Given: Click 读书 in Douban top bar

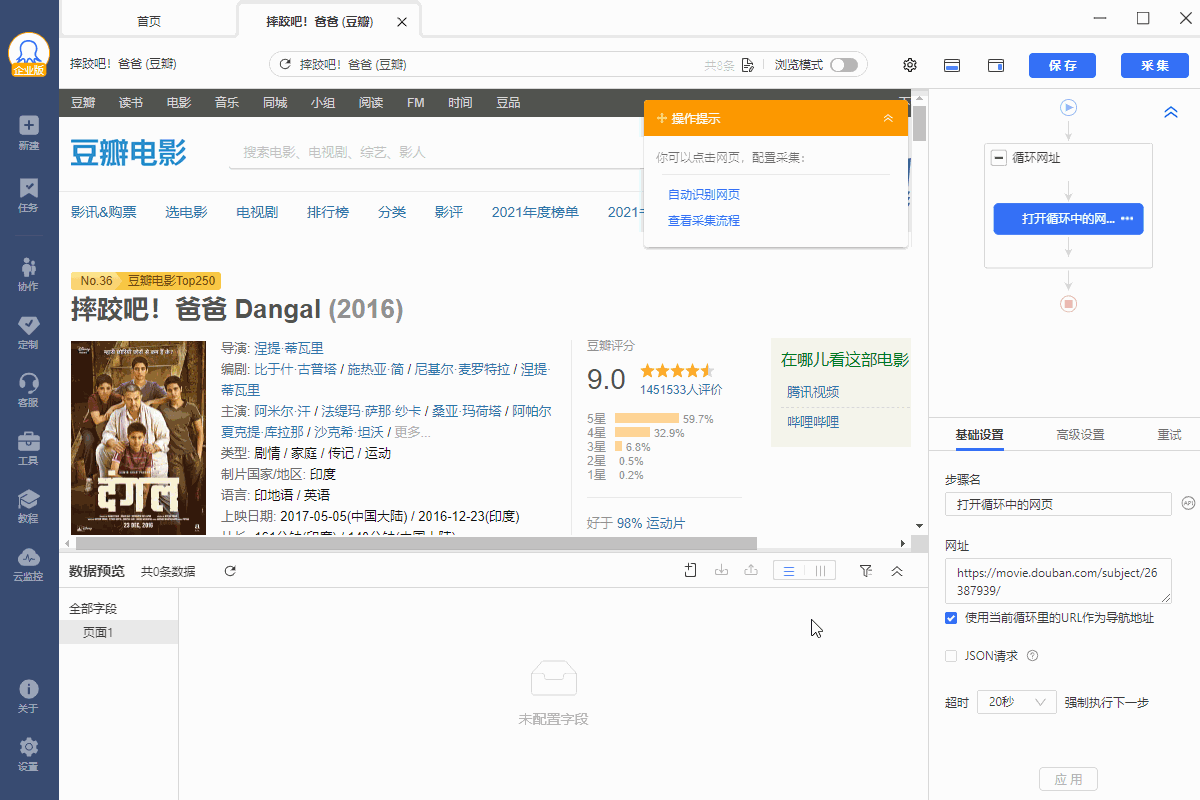Looking at the screenshot, I should [131, 102].
